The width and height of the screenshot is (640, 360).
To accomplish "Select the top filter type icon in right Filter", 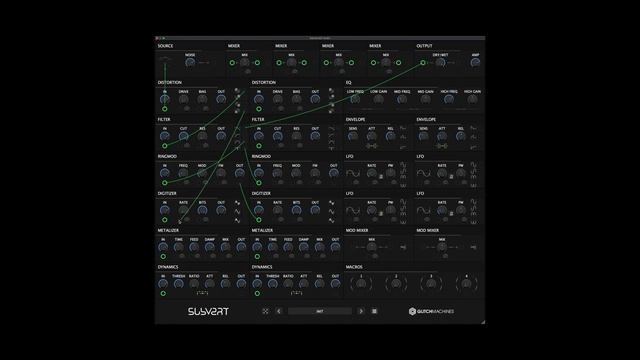I will coord(332,129).
